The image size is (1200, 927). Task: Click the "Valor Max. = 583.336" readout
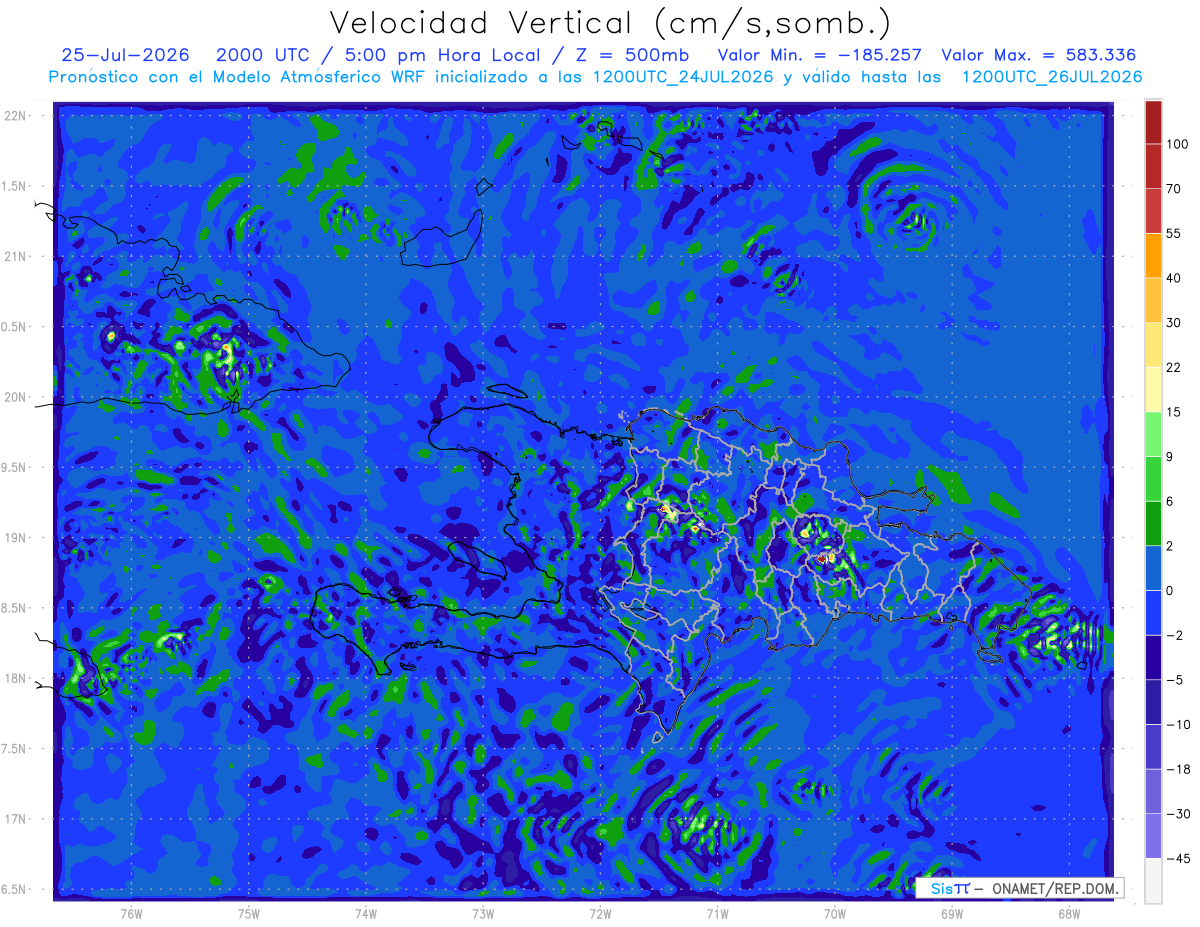point(1039,55)
